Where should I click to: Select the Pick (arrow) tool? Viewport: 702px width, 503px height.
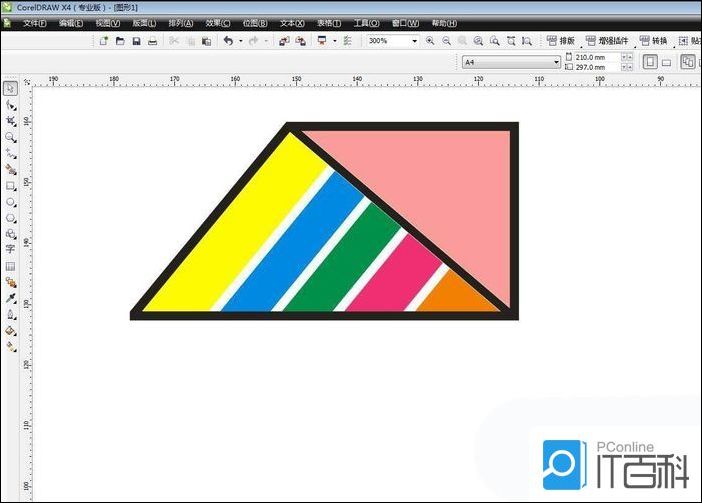pos(11,88)
